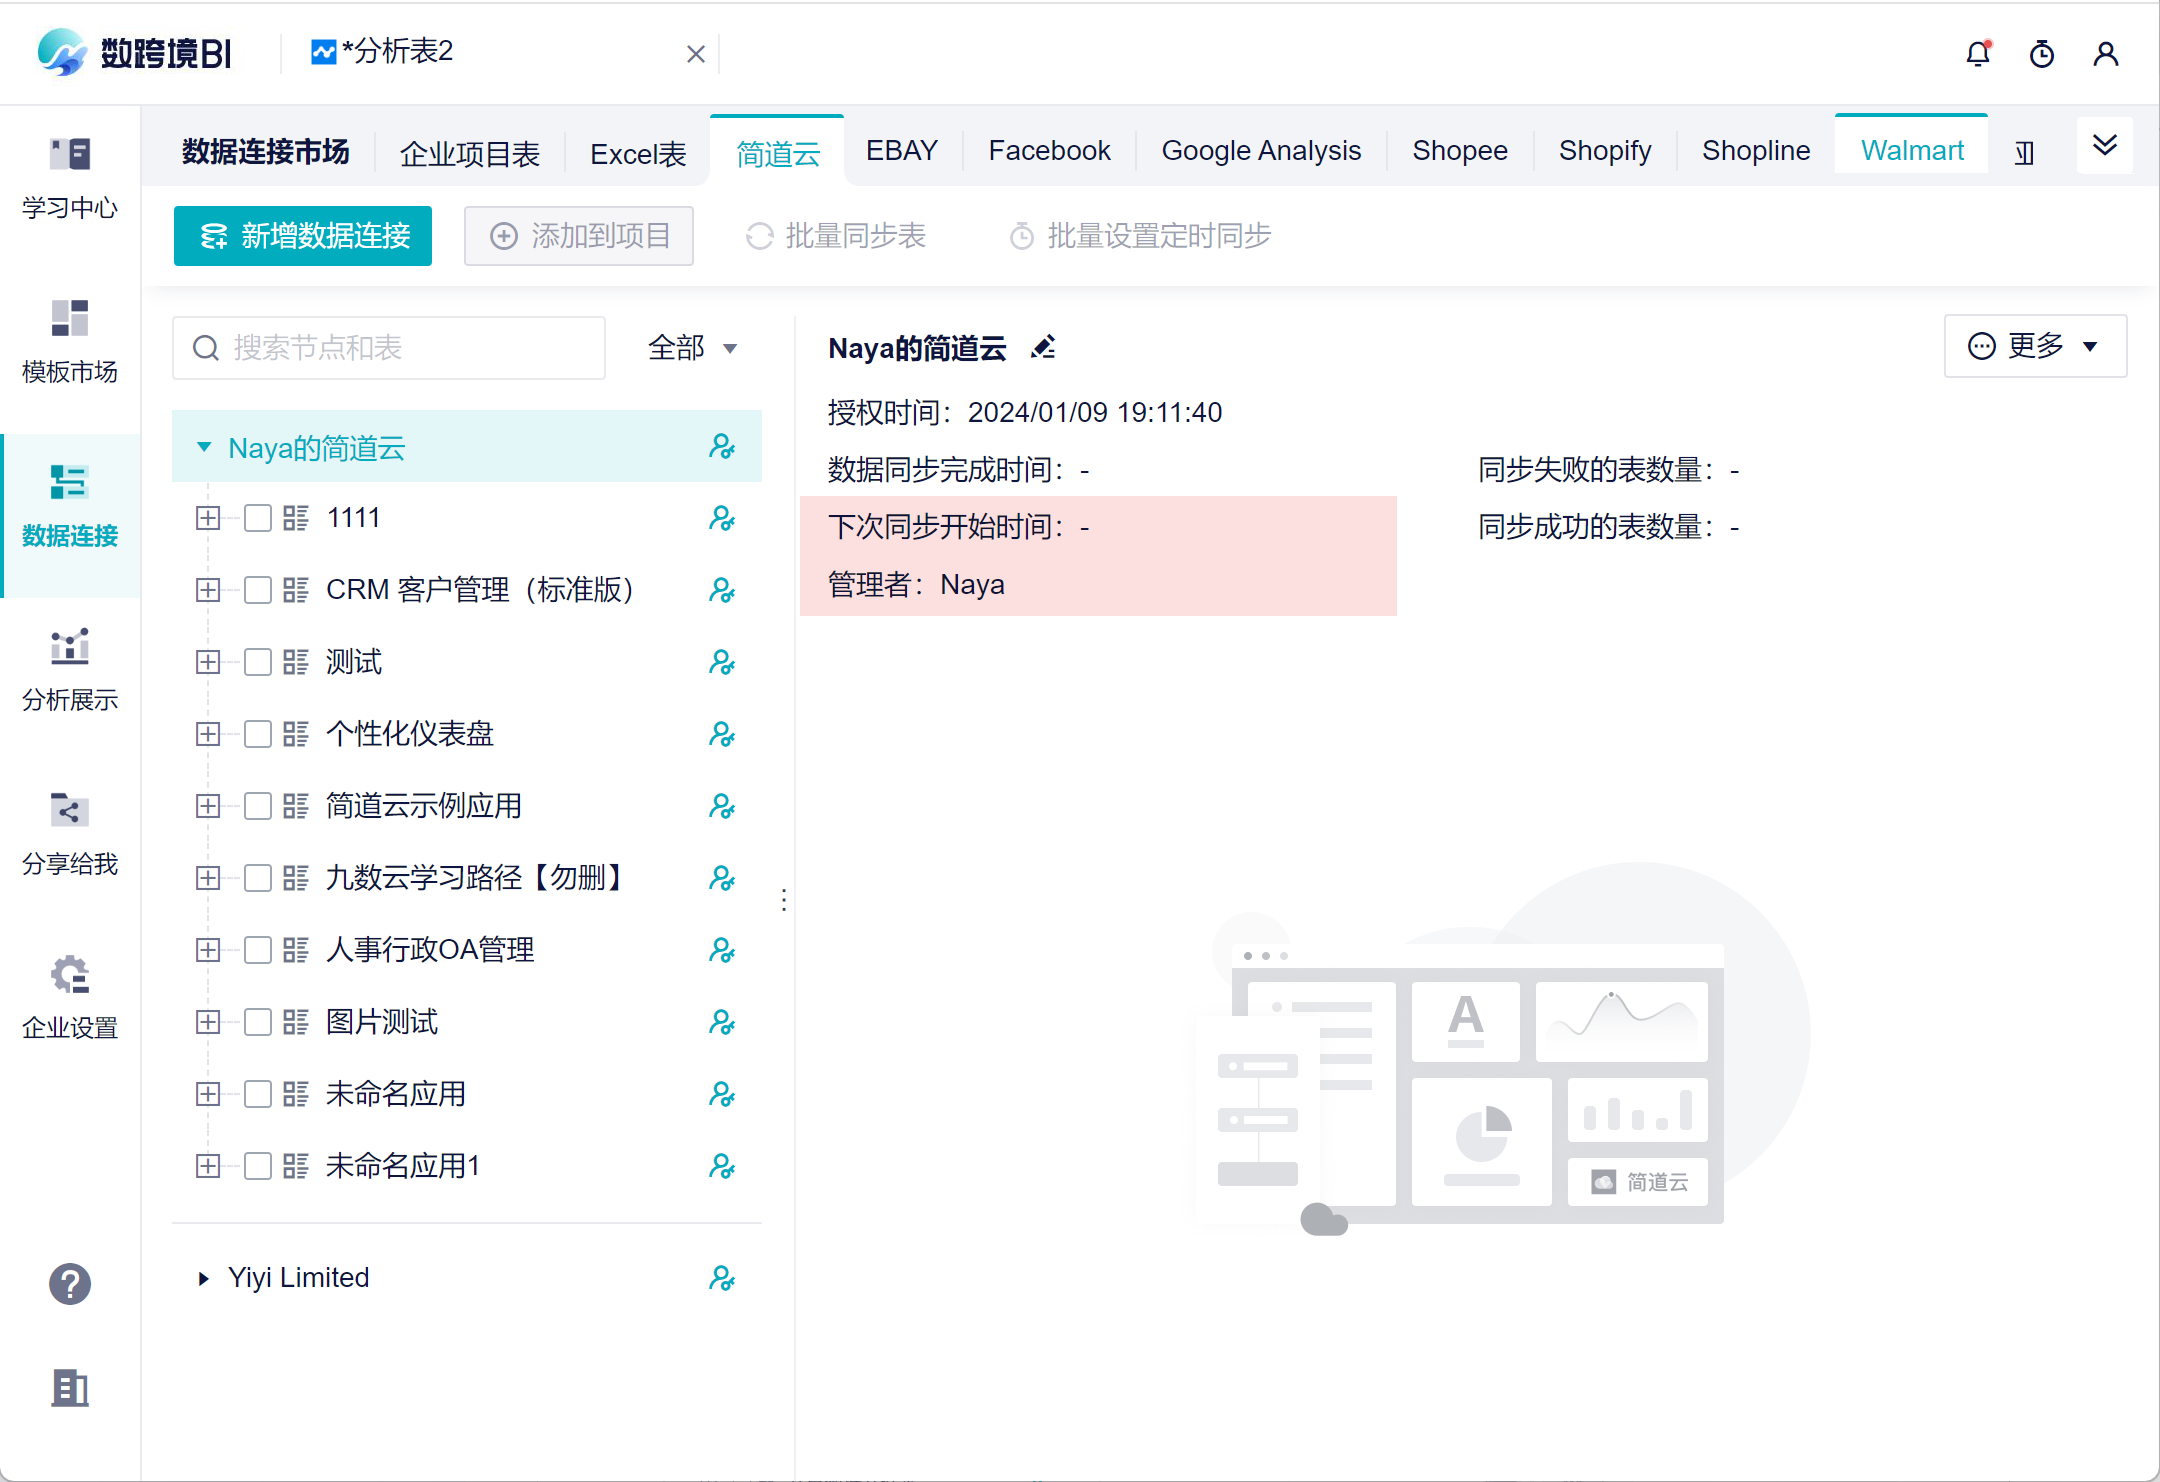The image size is (2160, 1482).
Task: Tick the checkbox for 测试
Action: (258, 662)
